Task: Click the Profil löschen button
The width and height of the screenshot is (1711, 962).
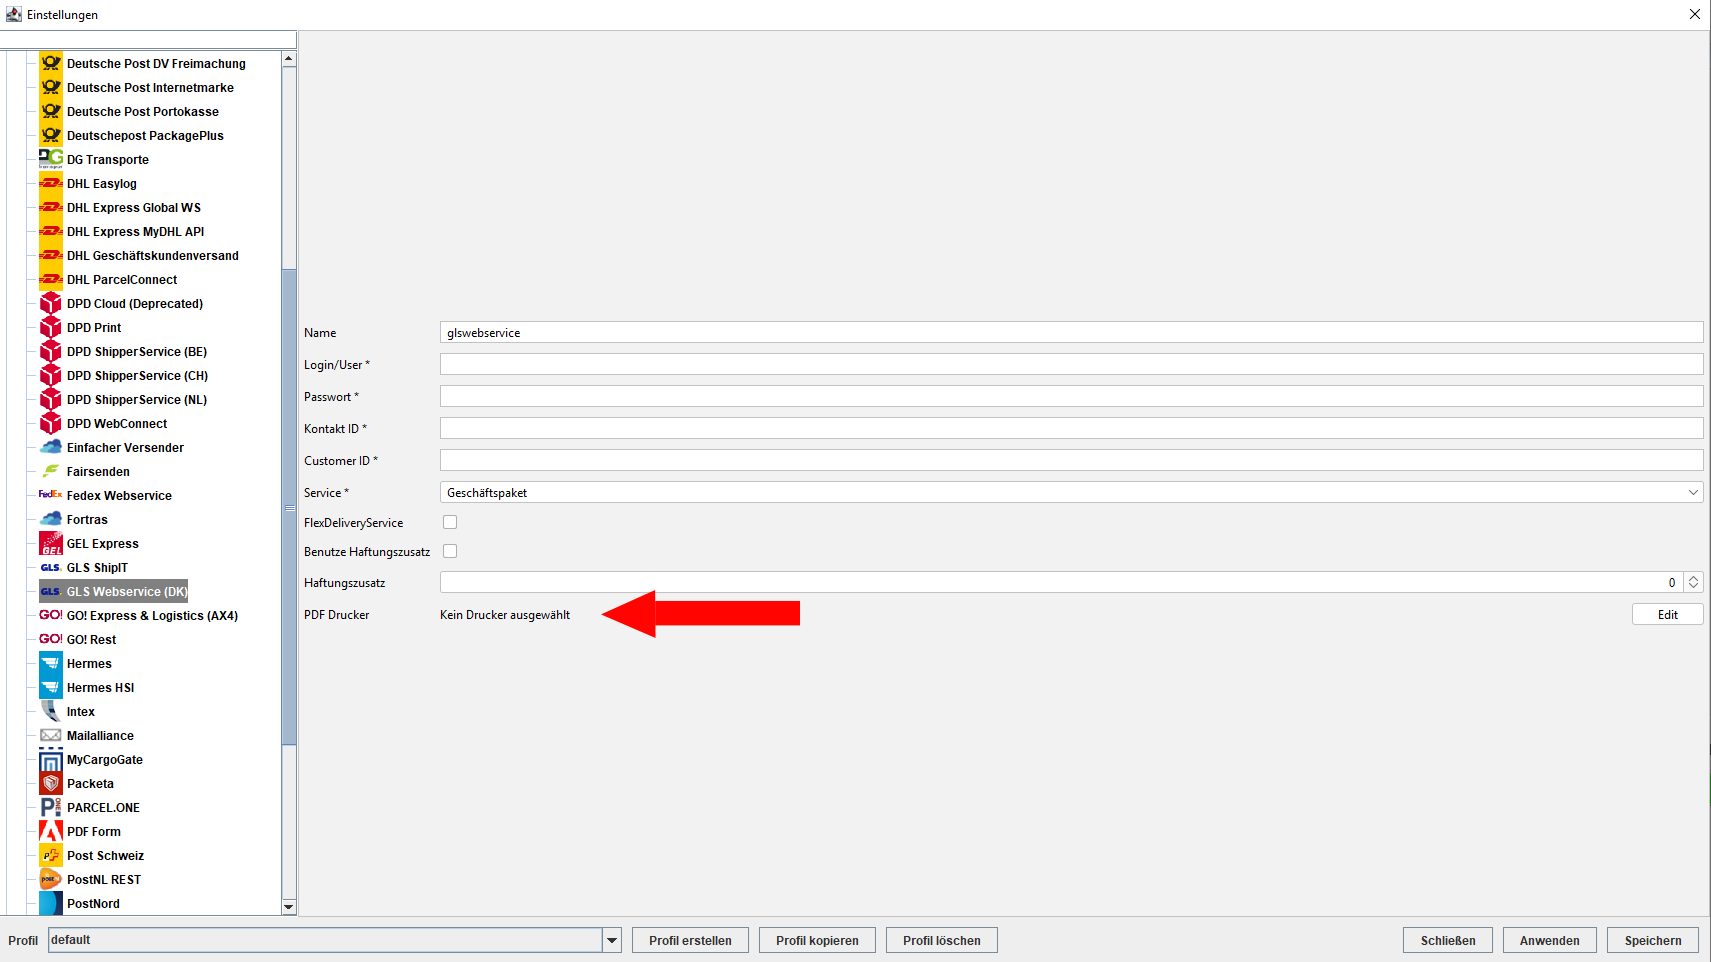Action: pyautogui.click(x=941, y=940)
